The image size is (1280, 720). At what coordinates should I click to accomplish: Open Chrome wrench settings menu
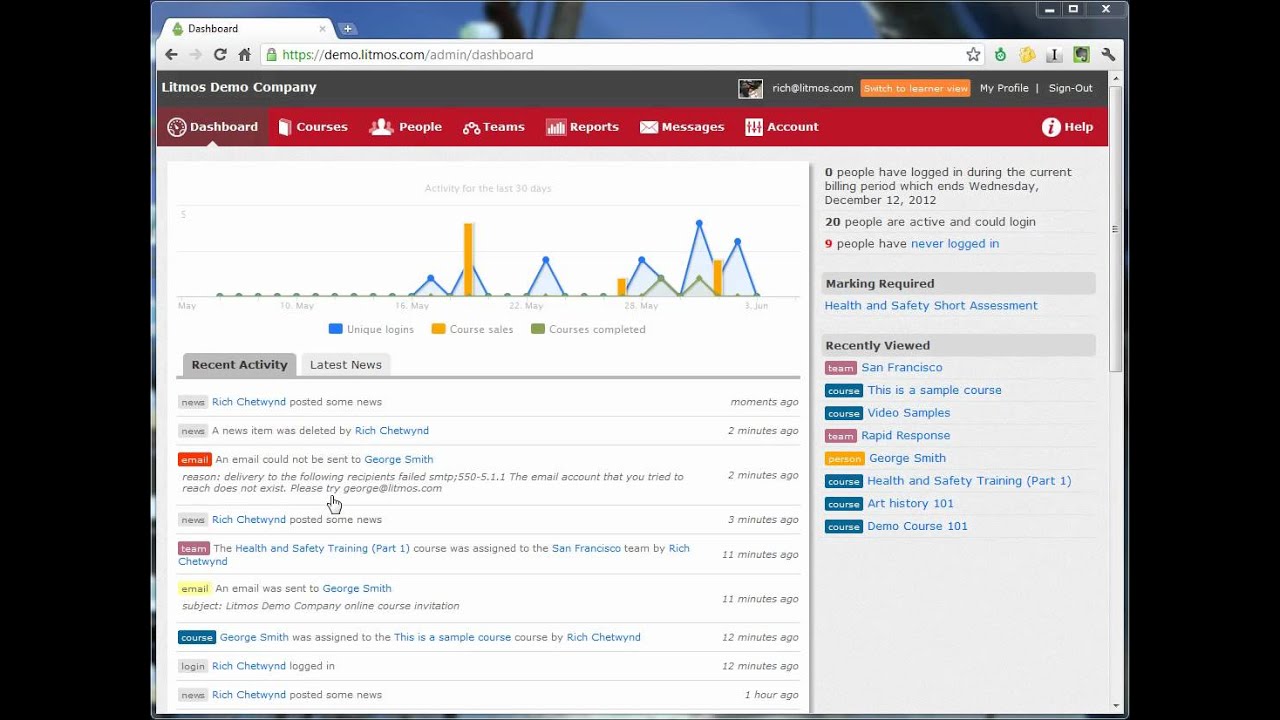pyautogui.click(x=1108, y=55)
